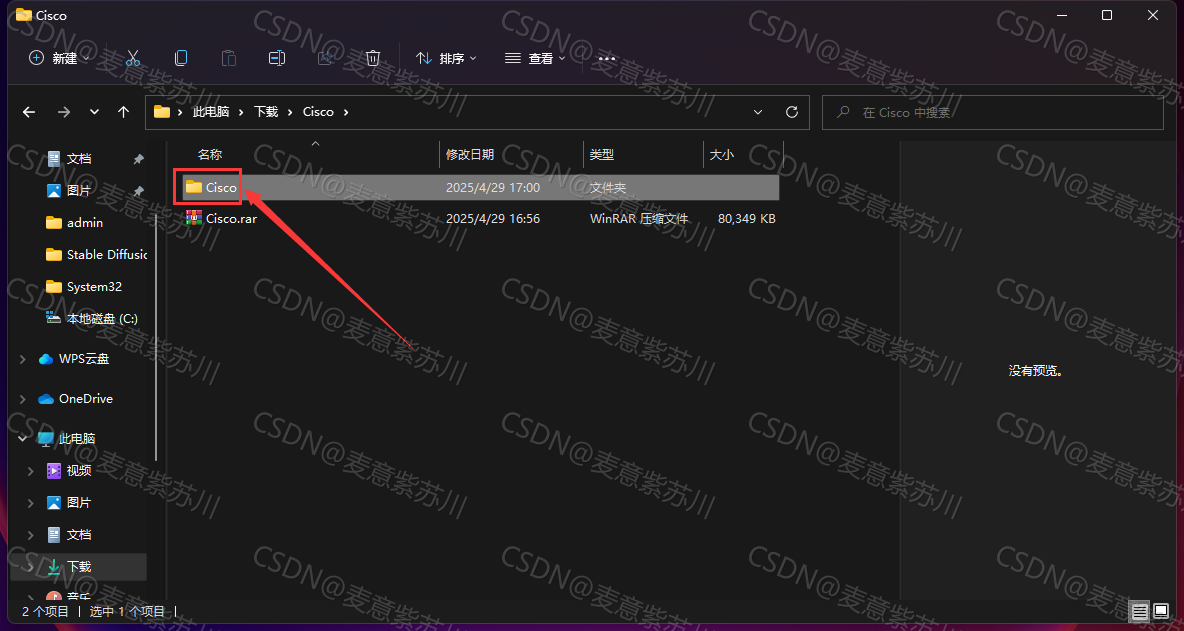Expand the OneDrive tree node
1184x631 pixels.
click(x=23, y=399)
